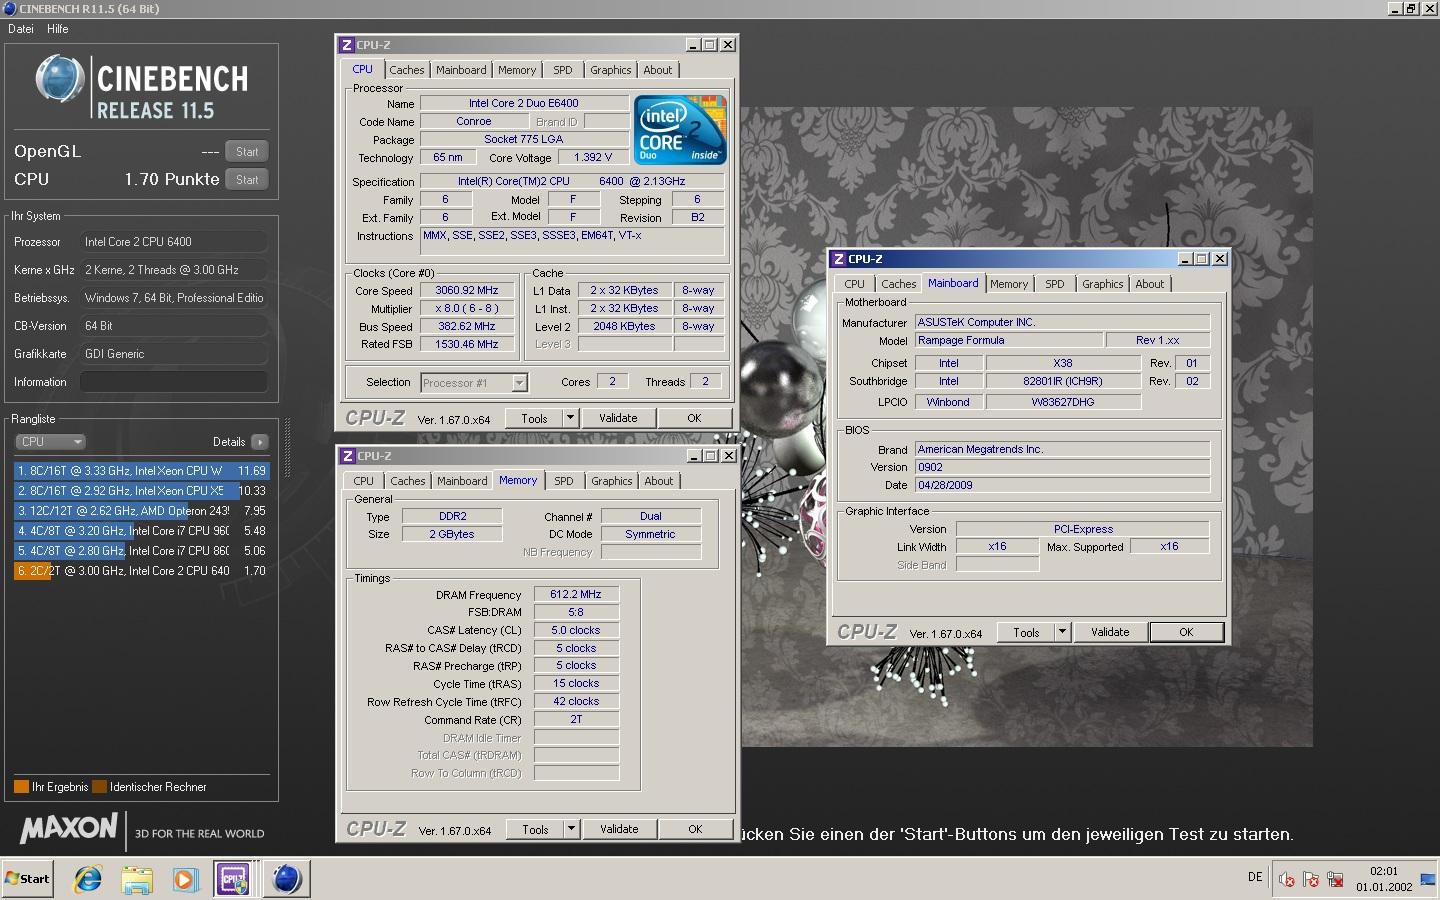Switch to Cinebench taskbar button
The image size is (1440, 900).
pyautogui.click(x=287, y=879)
